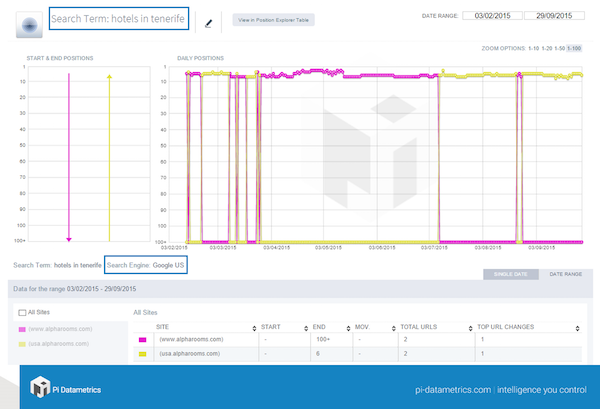The image size is (600, 409).
Task: Select zoom option 1-100
Action: click(574, 48)
